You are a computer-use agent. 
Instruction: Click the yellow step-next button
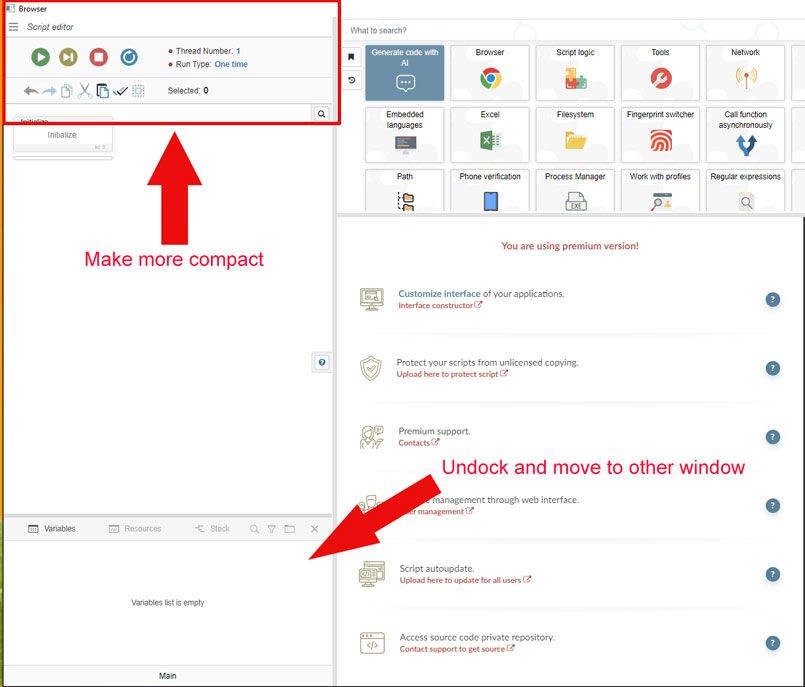[69, 58]
